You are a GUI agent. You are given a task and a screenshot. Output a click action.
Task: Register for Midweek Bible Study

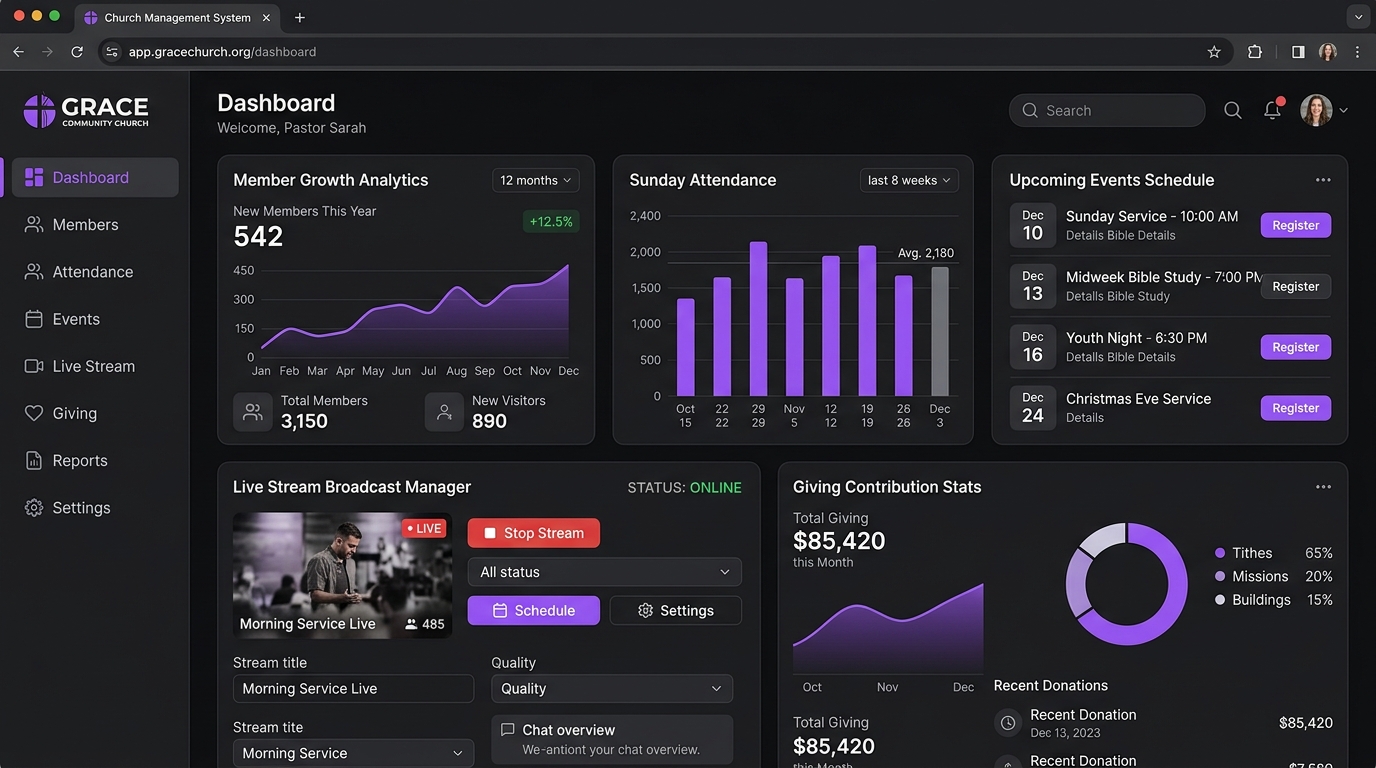(1295, 286)
